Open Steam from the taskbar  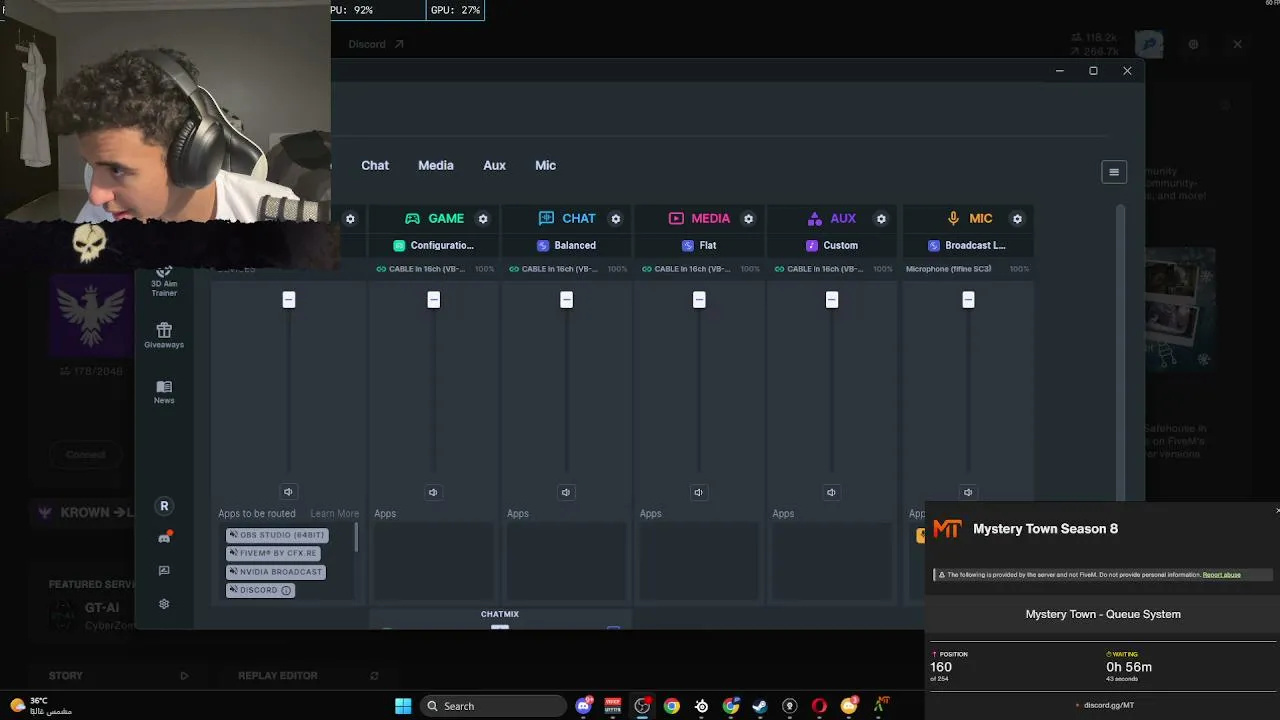760,706
